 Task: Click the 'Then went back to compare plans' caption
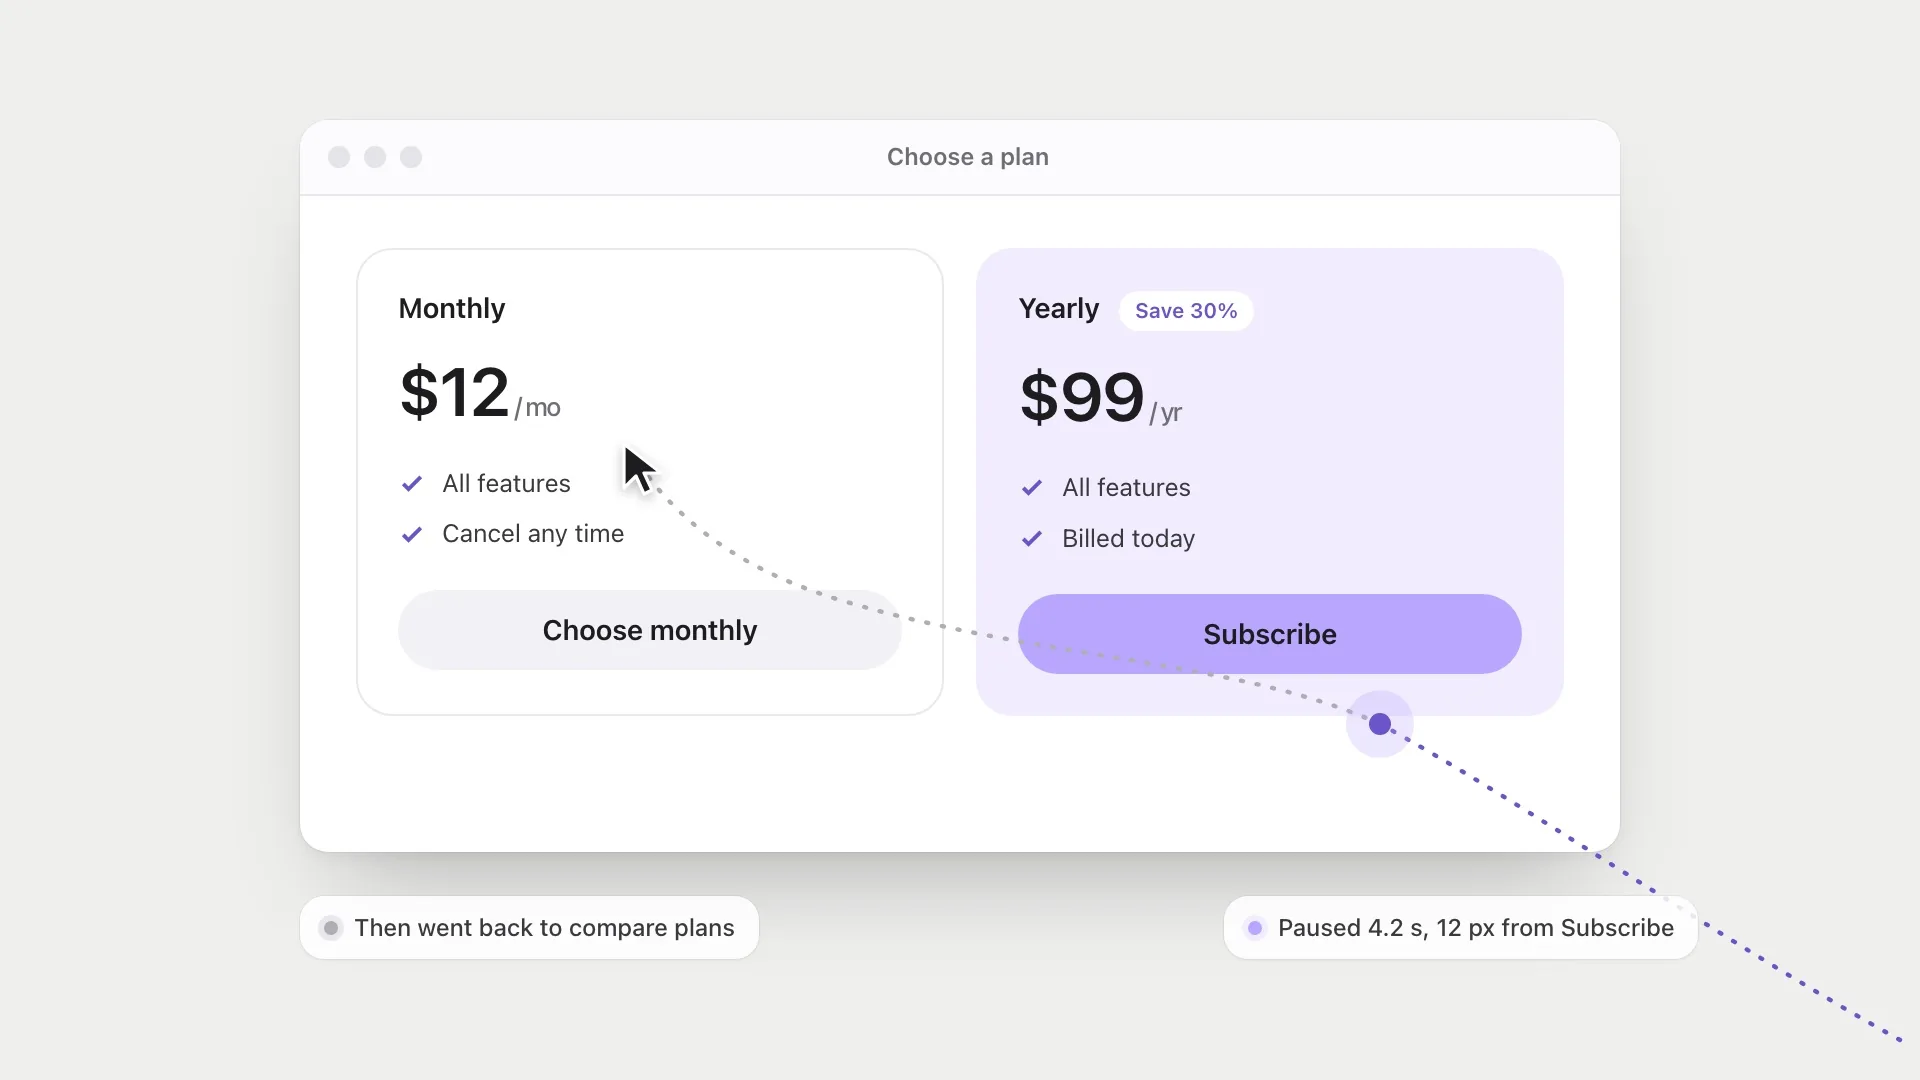[x=529, y=928]
